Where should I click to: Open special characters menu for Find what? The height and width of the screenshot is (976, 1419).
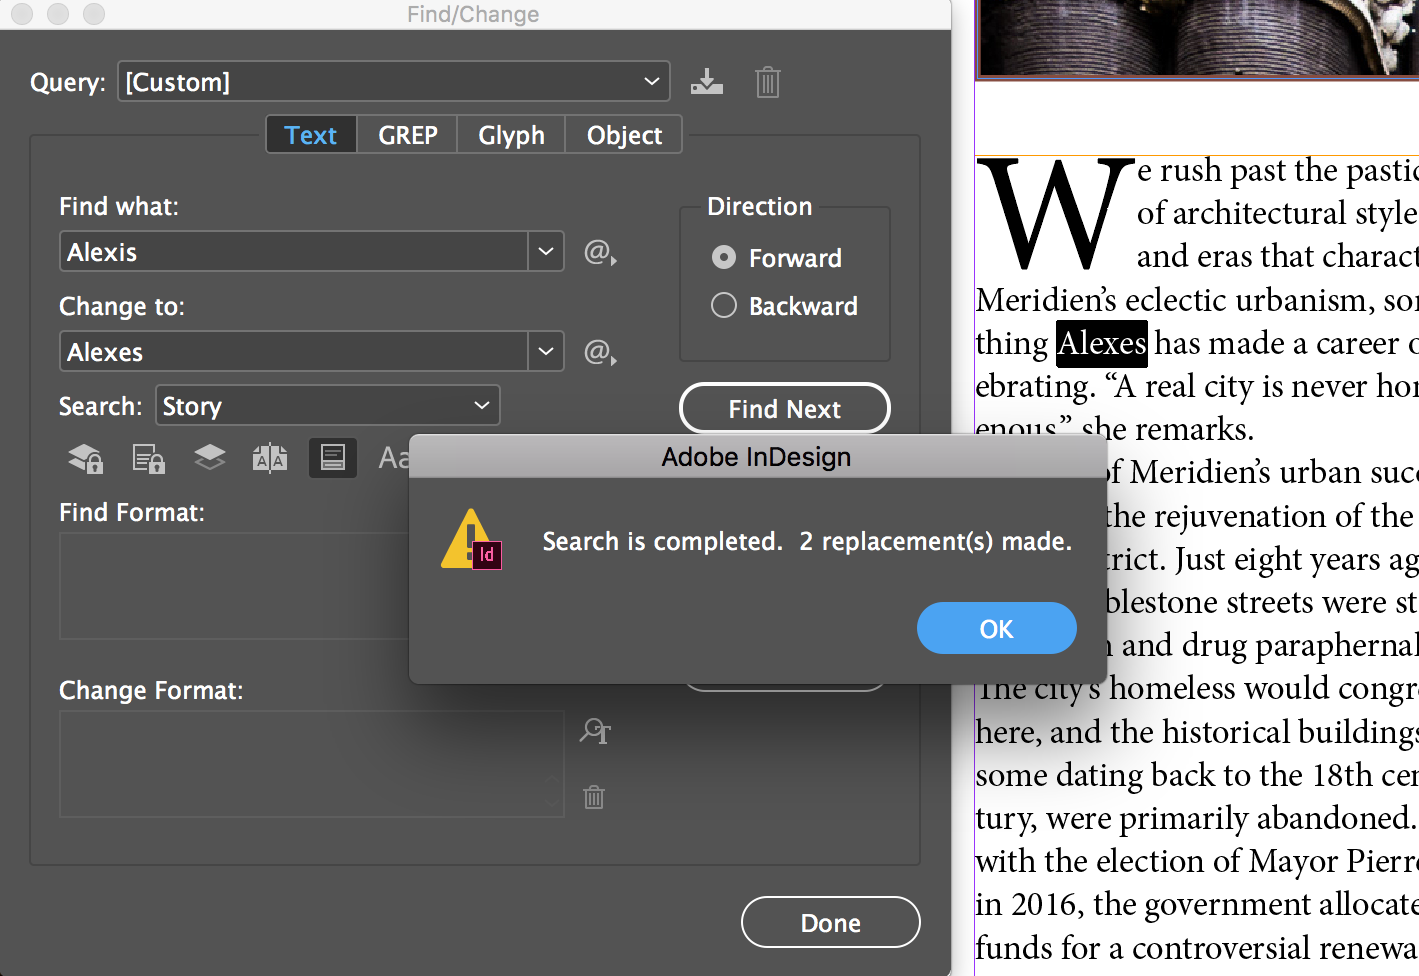pos(600,252)
